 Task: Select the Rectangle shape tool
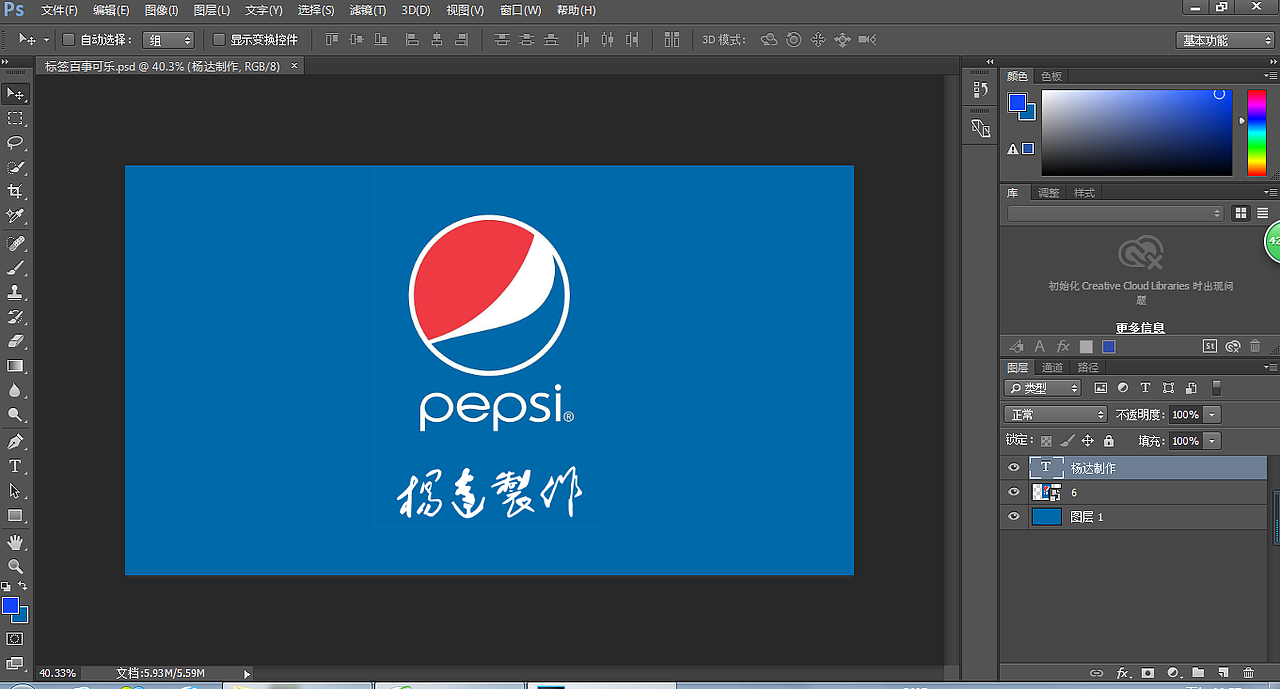click(15, 515)
